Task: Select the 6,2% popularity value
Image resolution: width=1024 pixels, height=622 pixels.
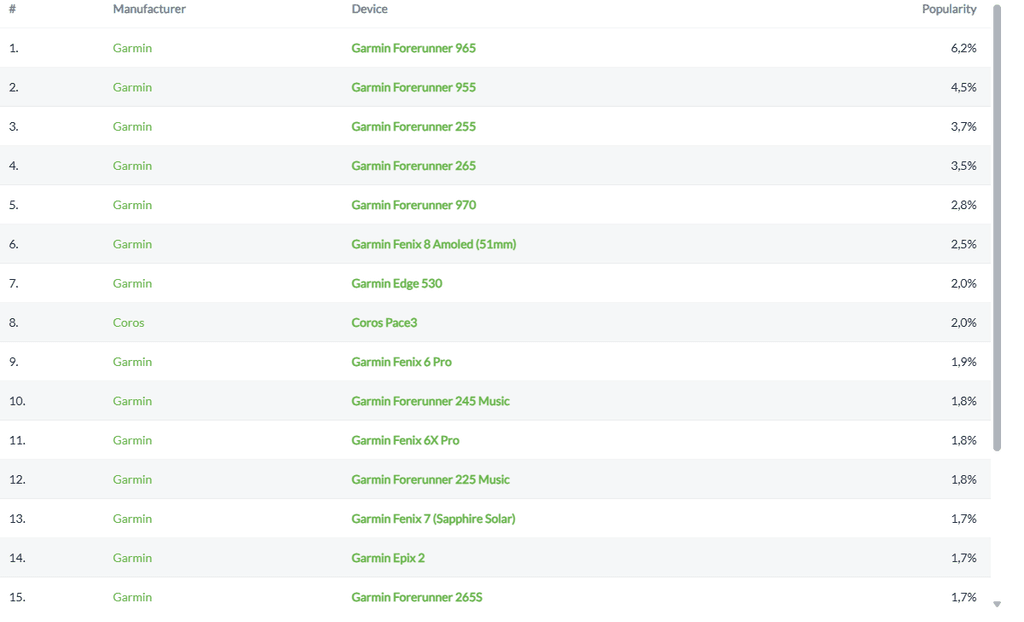Action: pyautogui.click(x=963, y=48)
